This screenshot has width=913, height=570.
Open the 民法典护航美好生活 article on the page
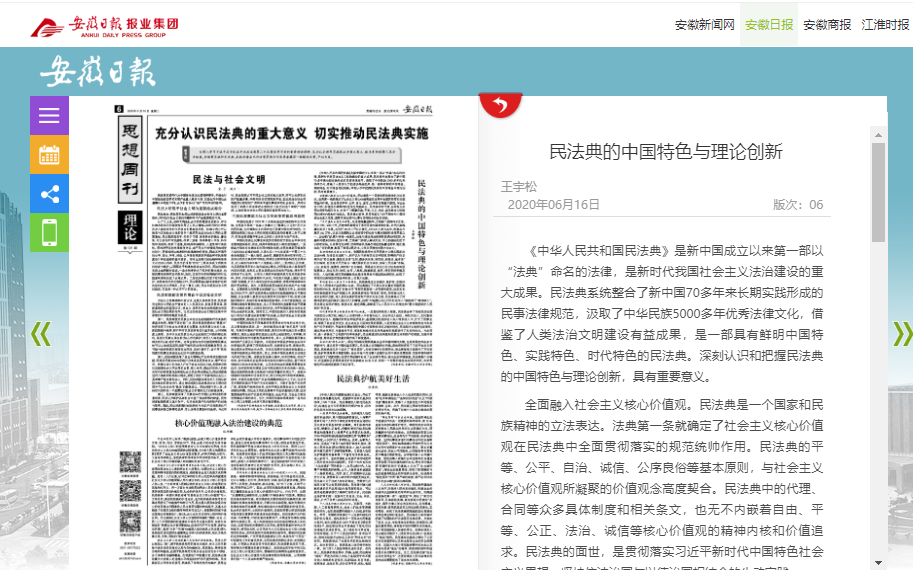[x=373, y=378]
